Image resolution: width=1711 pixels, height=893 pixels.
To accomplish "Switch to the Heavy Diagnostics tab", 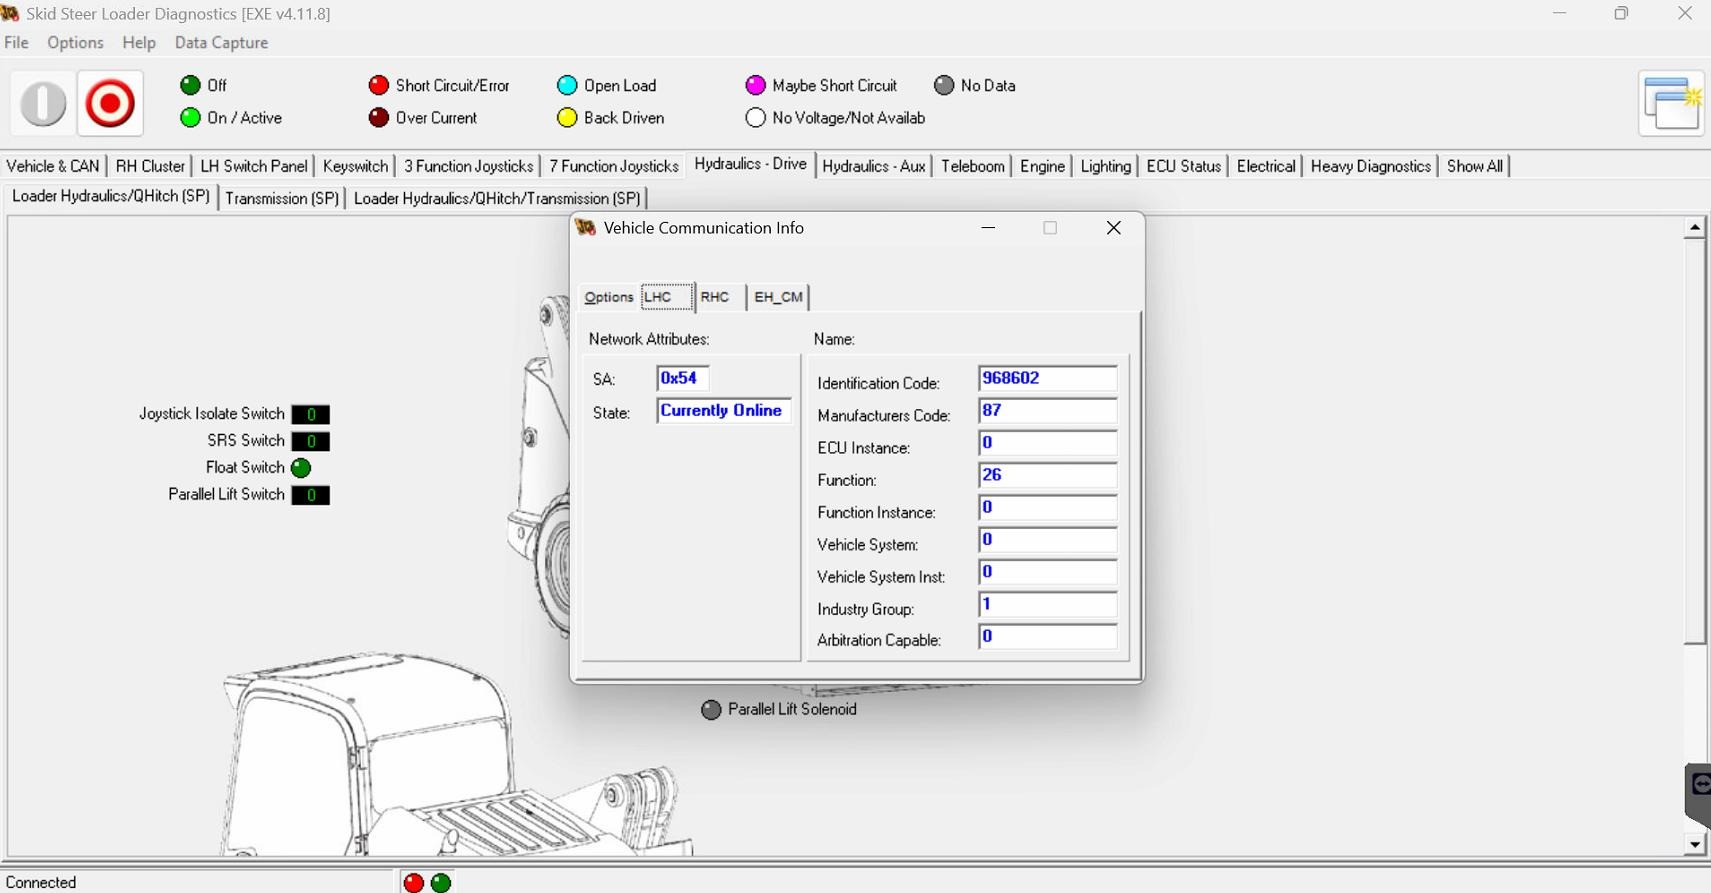I will [x=1371, y=166].
